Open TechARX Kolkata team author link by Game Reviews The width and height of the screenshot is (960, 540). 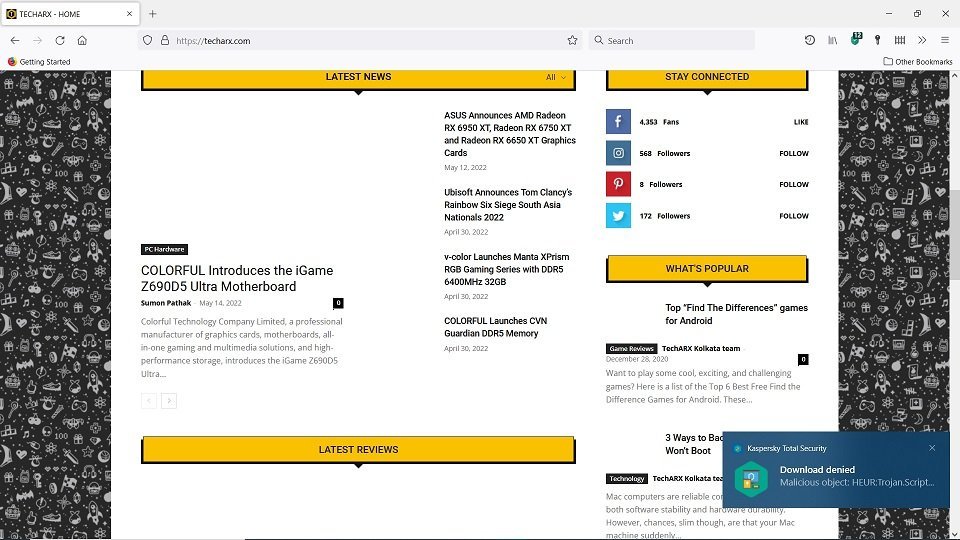pyautogui.click(x=701, y=348)
